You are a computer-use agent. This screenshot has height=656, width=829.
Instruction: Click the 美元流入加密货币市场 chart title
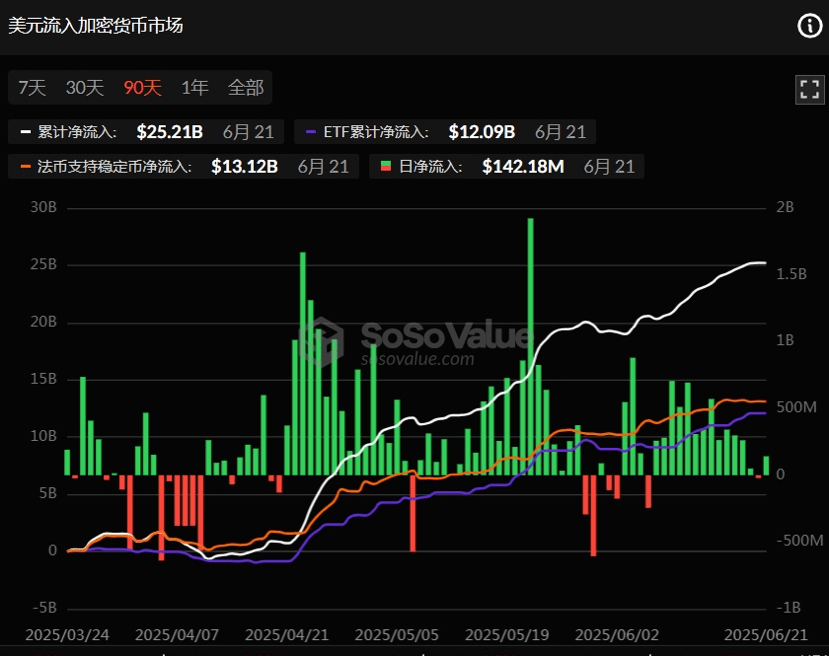(x=96, y=25)
